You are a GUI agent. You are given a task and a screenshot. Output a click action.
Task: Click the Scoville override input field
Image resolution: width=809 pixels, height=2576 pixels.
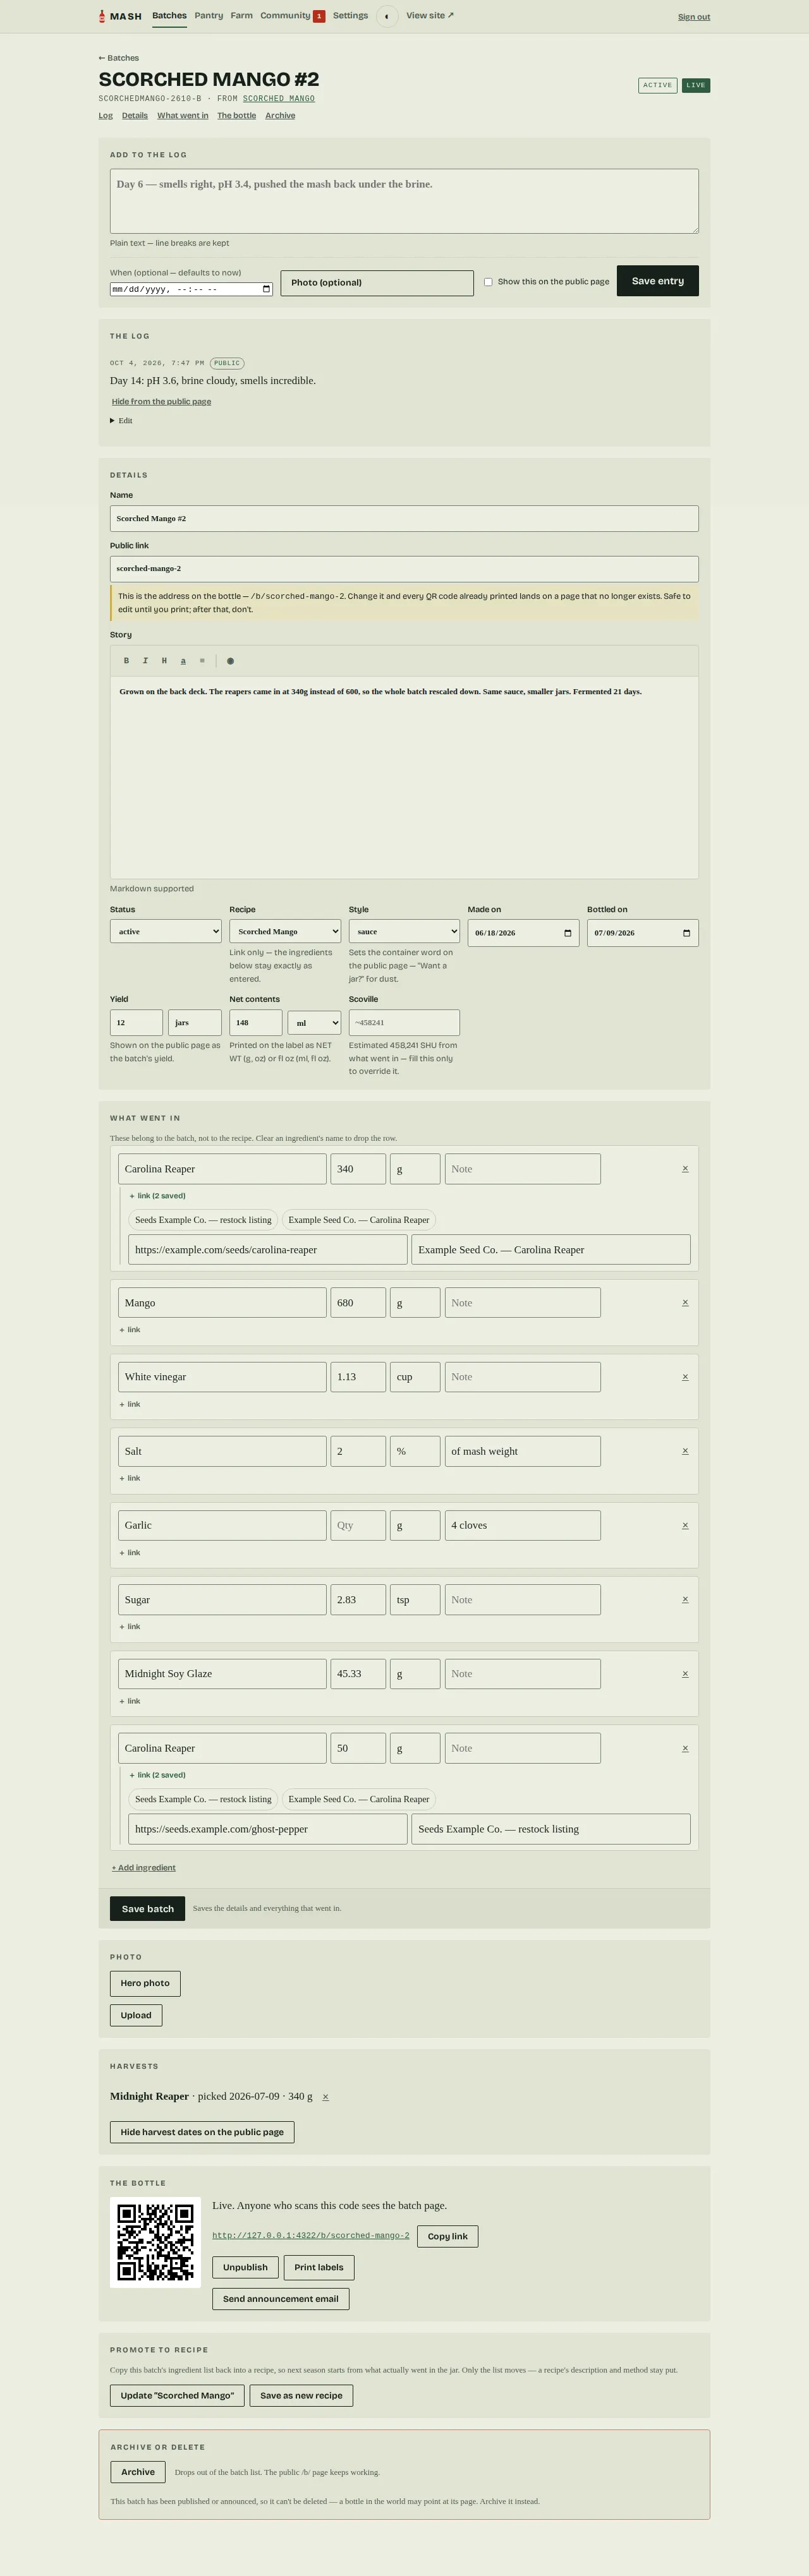tap(404, 1022)
